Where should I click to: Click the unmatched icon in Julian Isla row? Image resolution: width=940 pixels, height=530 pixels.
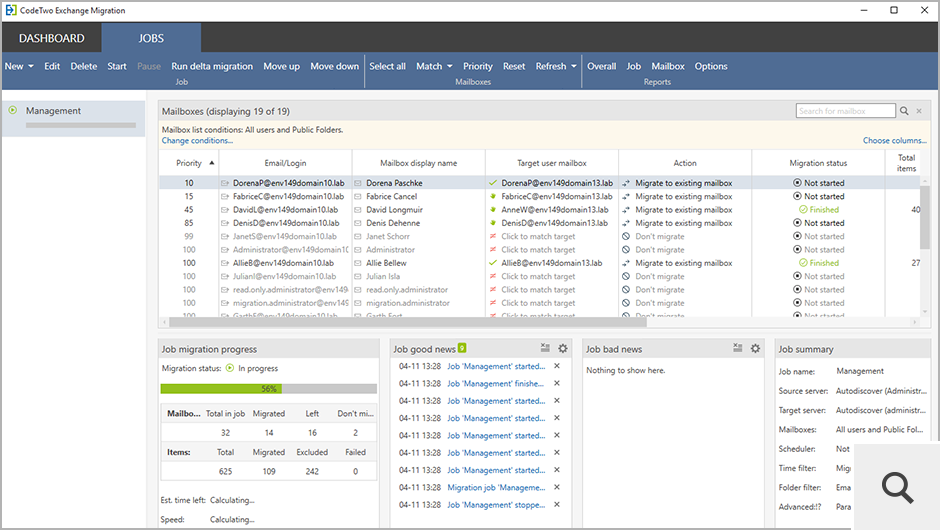pos(493,276)
